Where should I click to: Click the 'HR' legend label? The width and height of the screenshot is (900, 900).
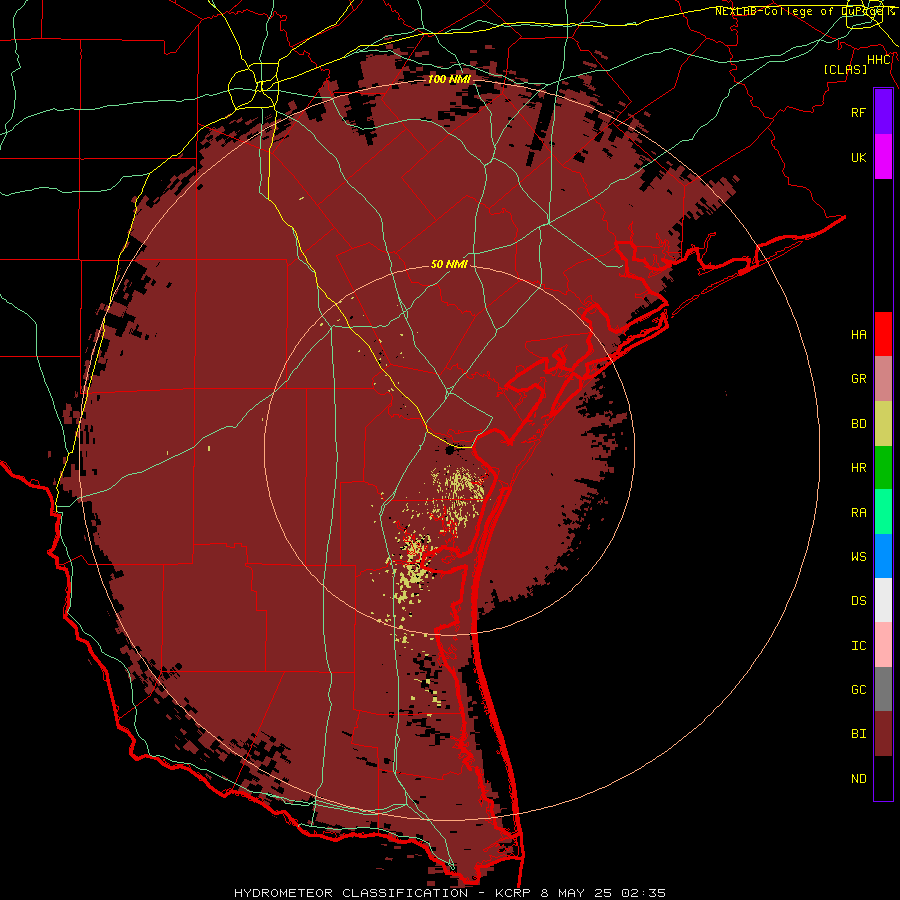coord(858,468)
